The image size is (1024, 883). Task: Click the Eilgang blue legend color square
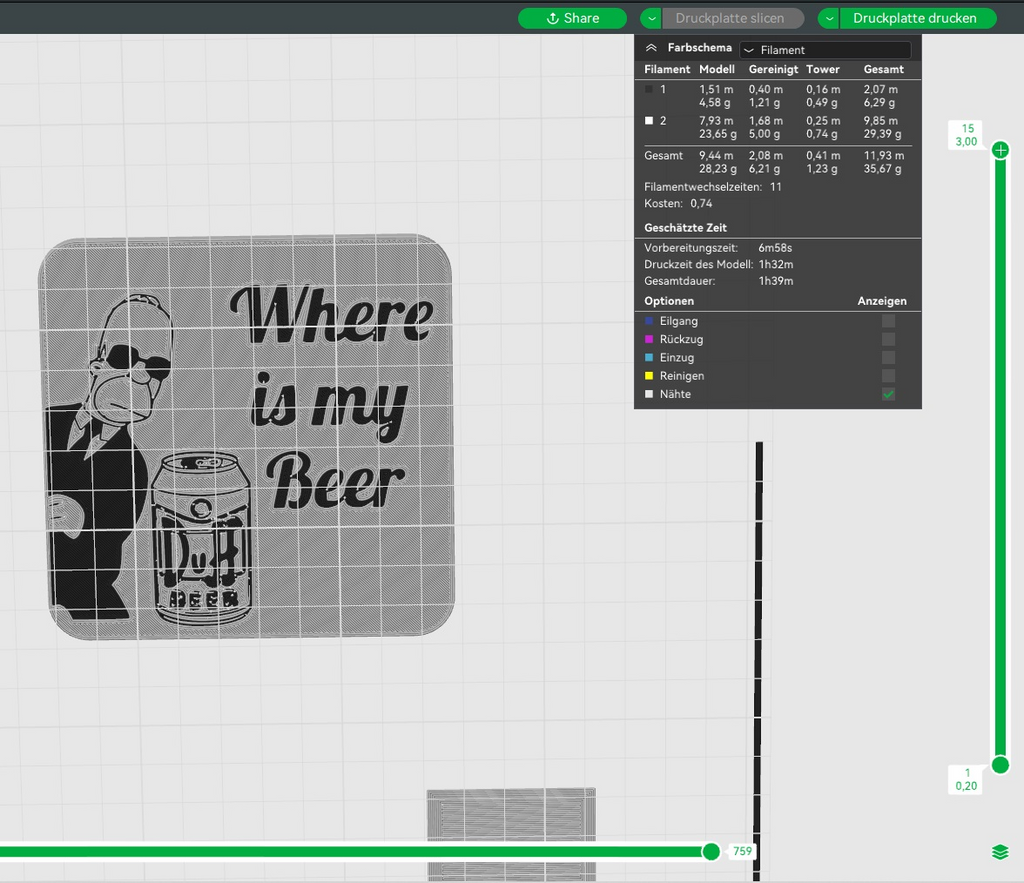point(648,321)
